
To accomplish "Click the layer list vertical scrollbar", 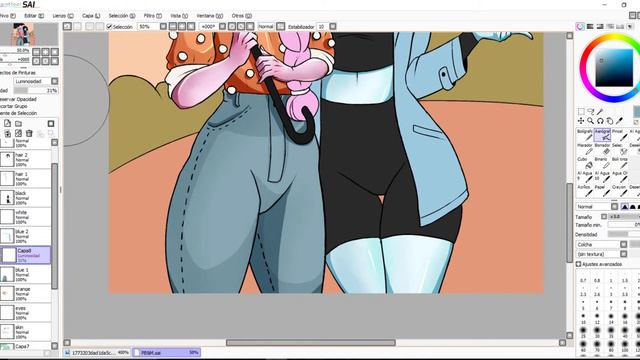I will tap(54, 226).
